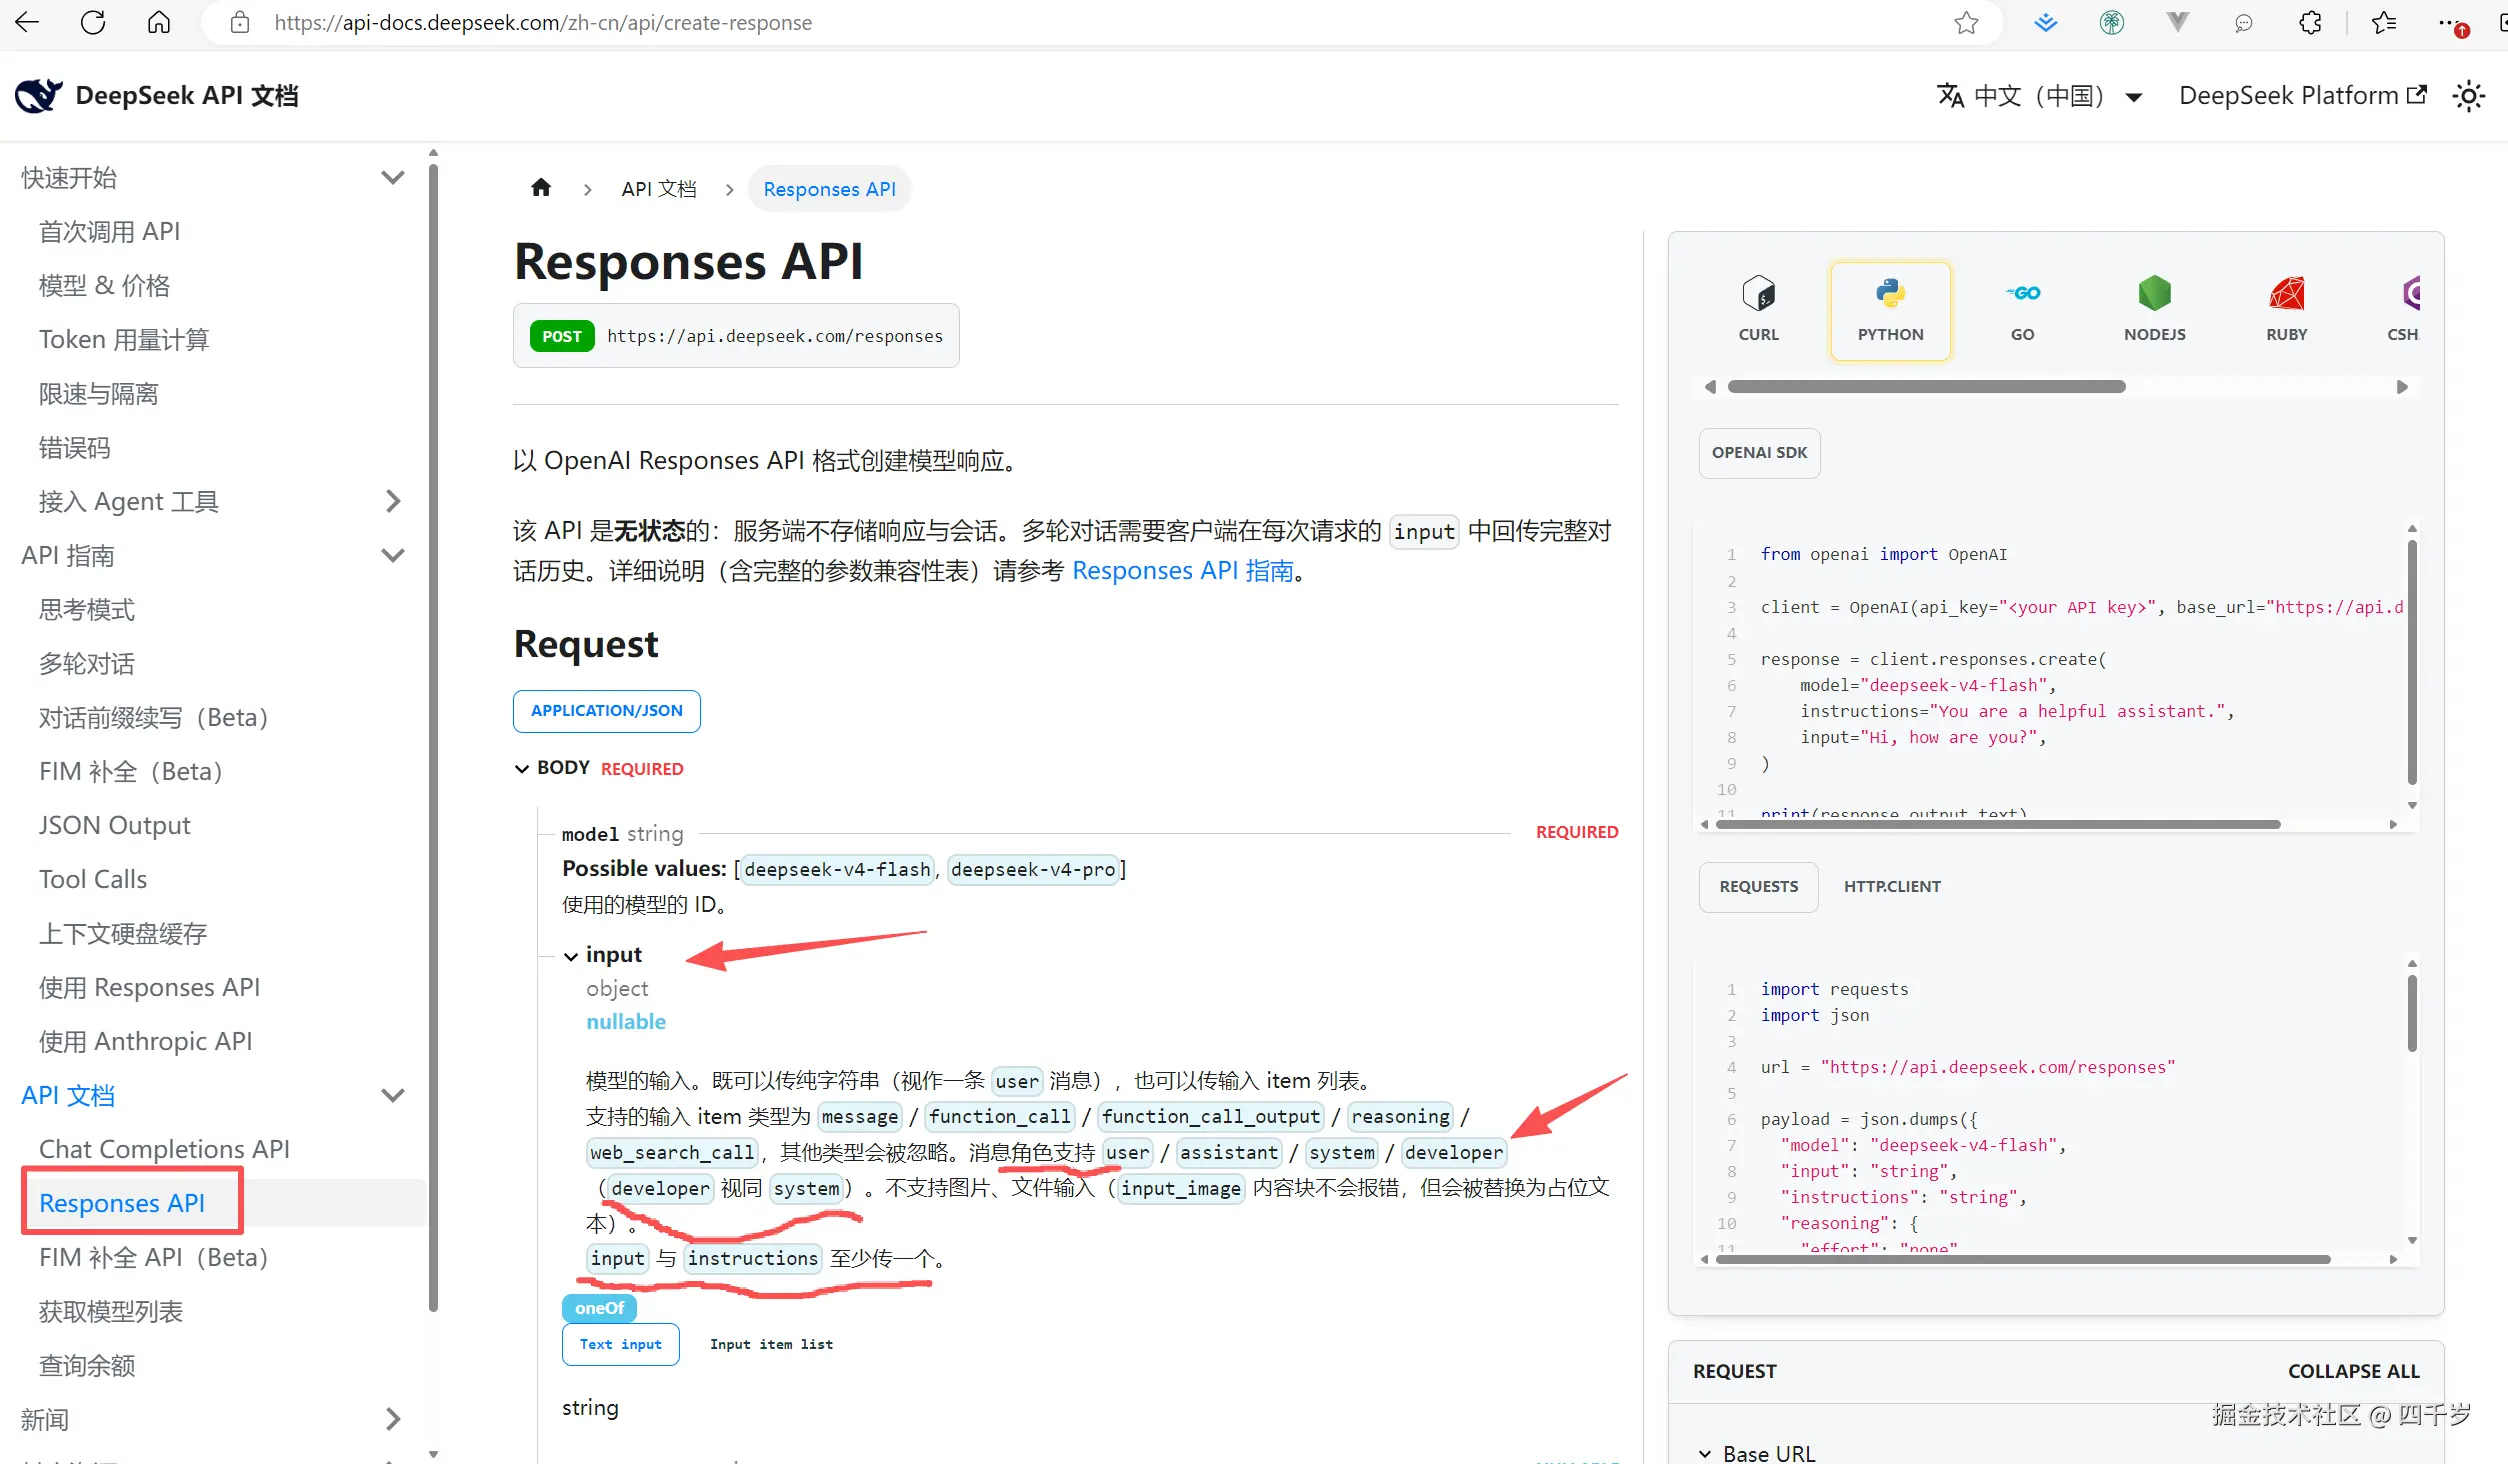
Task: Expand the 接入 Agent 工具 sidebar section
Action: point(393,501)
